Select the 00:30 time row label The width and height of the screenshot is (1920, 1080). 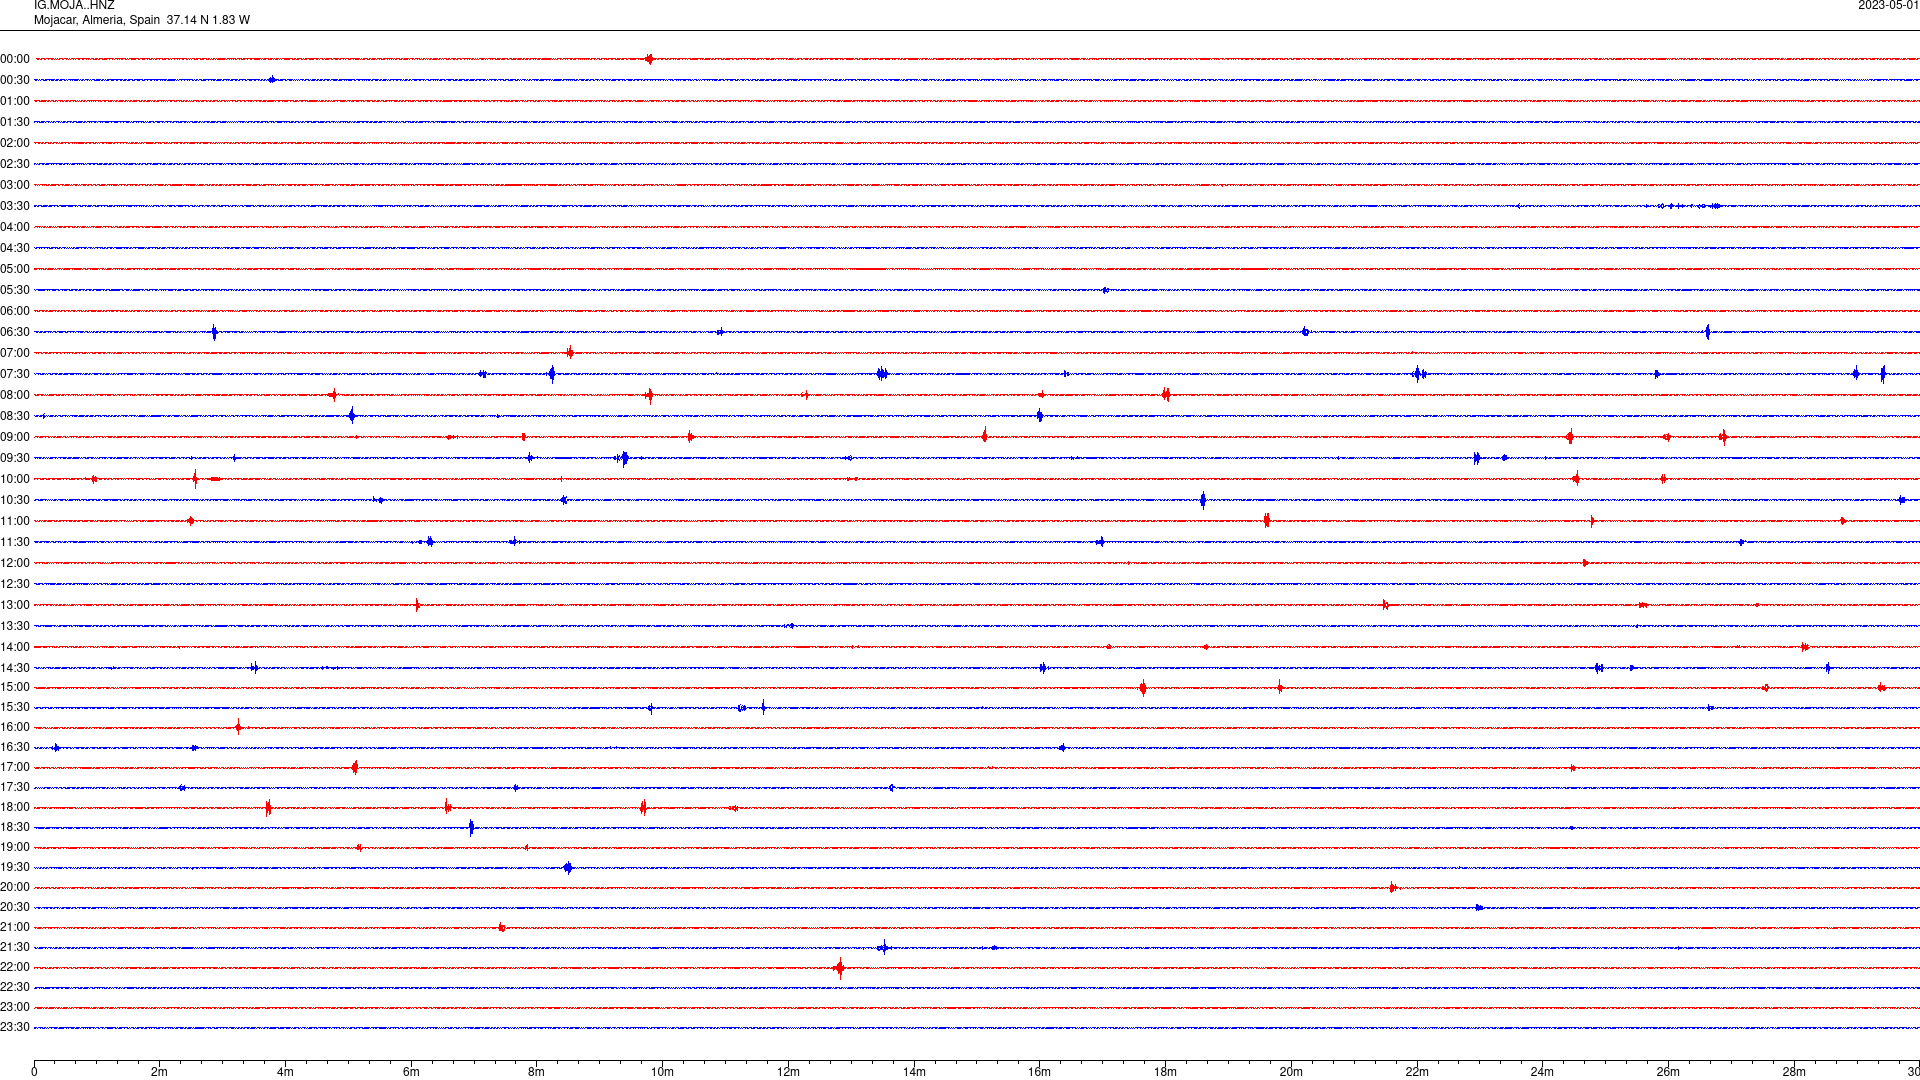click(15, 80)
